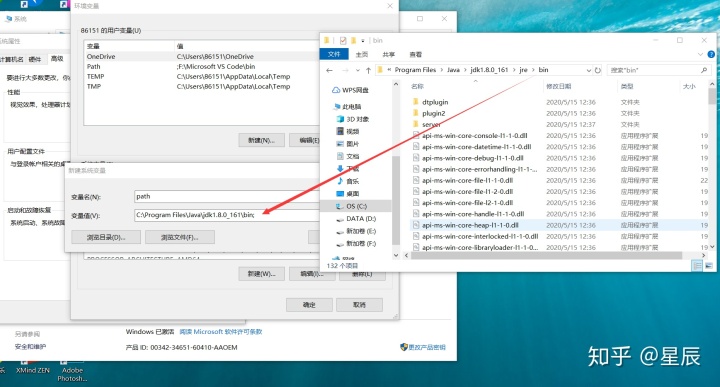Open 桌面 folder in sidebar
720x387 pixels.
[x=348, y=193]
